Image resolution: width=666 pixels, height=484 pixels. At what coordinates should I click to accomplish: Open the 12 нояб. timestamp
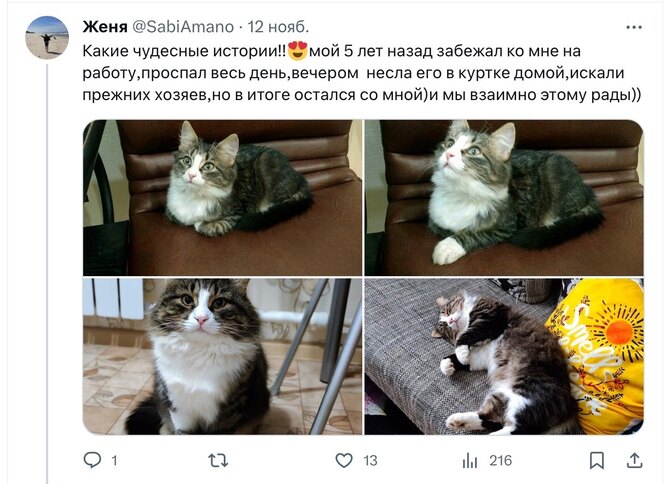tap(278, 27)
